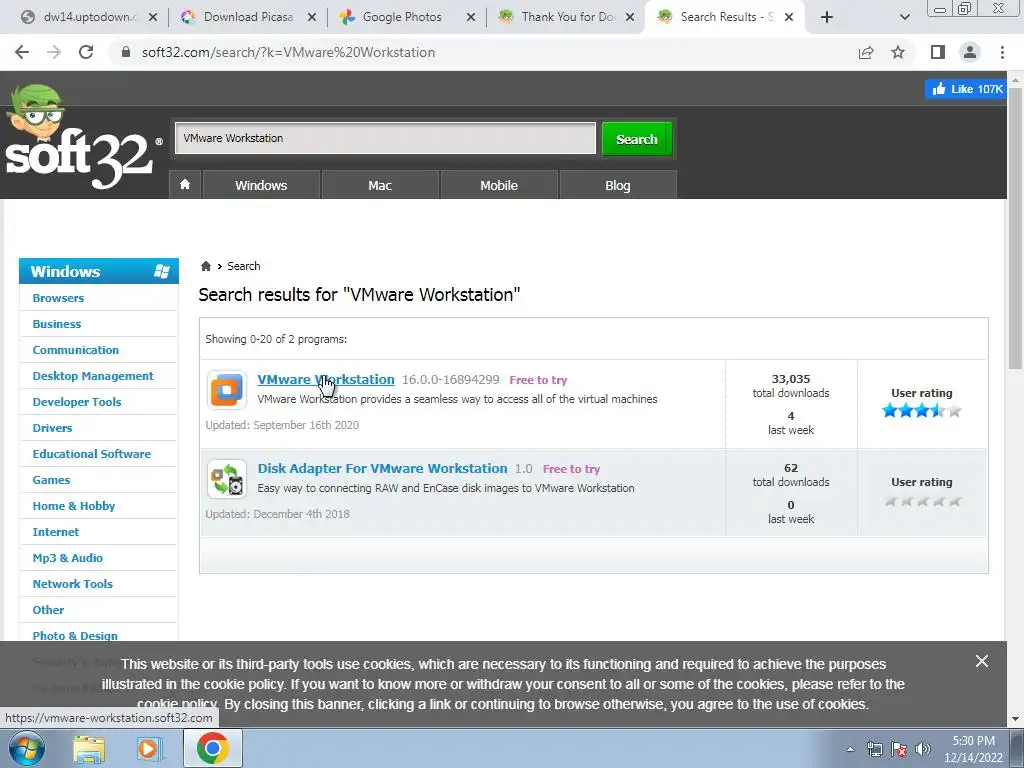The image size is (1024, 768).
Task: Switch to the Download Picasa tab
Action: (x=248, y=17)
